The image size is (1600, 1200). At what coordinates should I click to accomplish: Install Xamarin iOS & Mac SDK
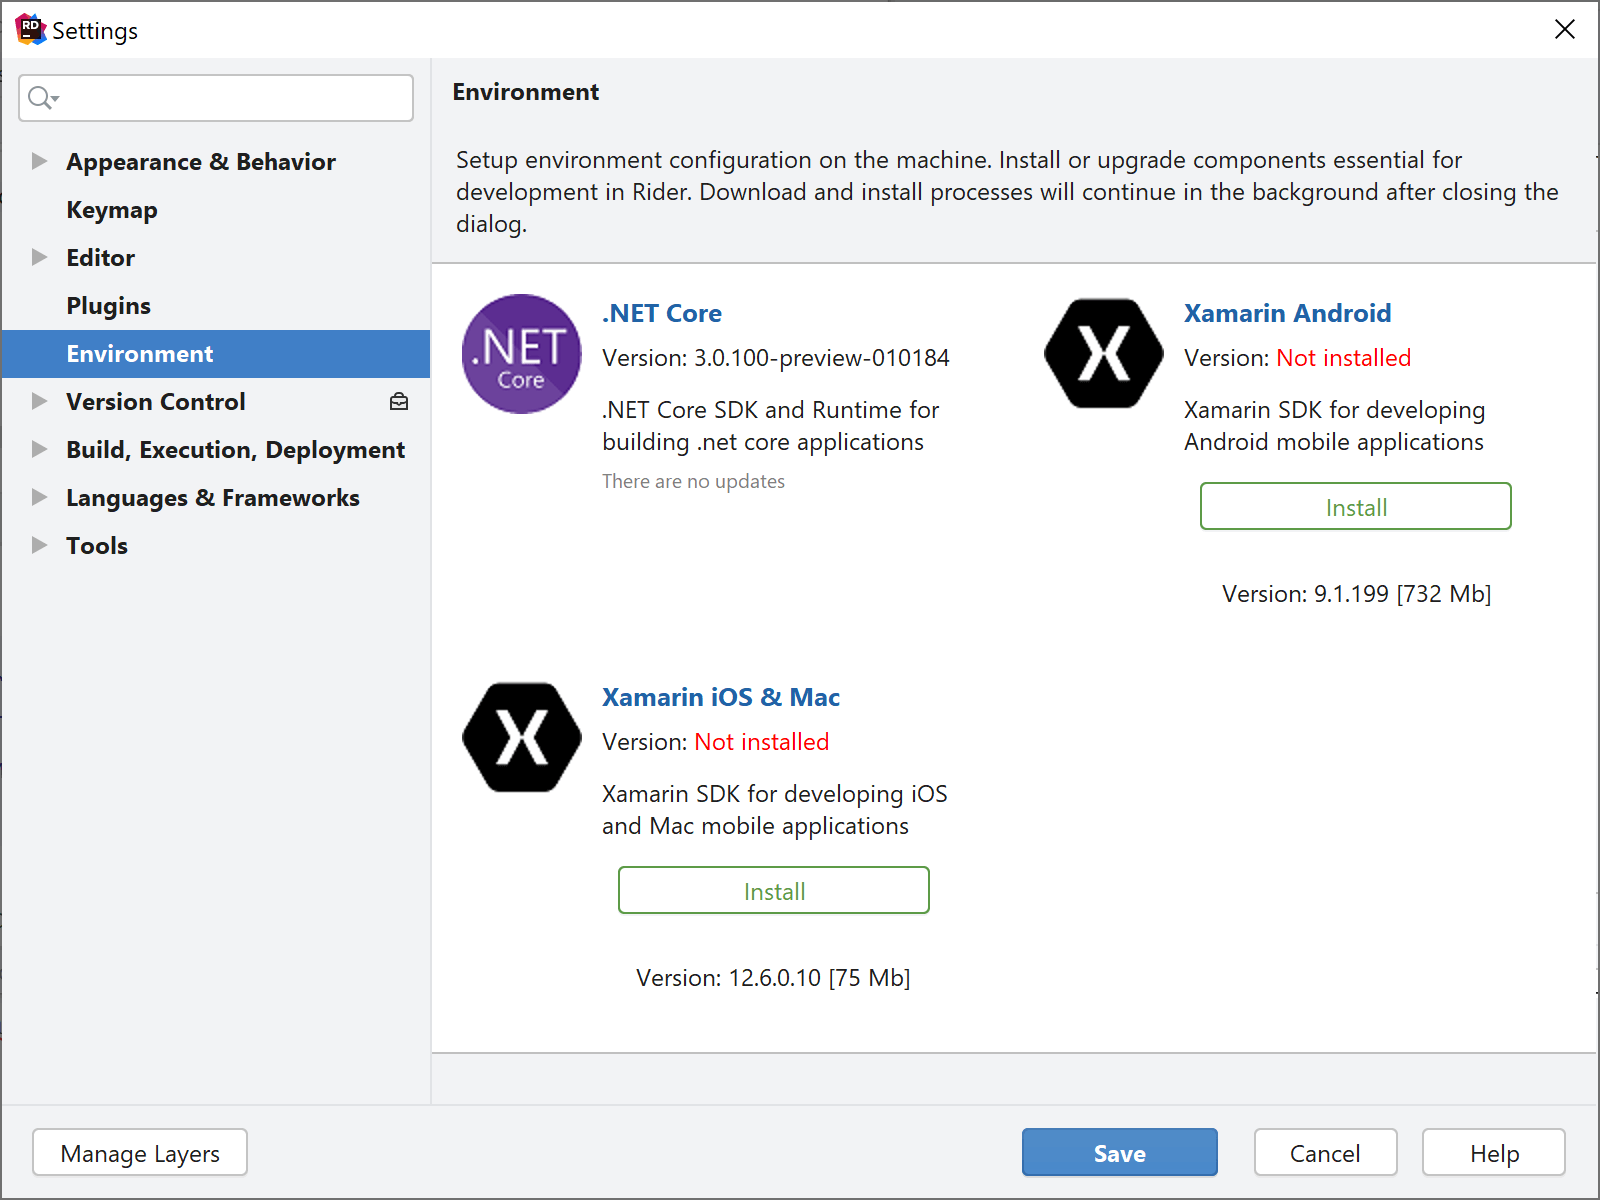773,890
